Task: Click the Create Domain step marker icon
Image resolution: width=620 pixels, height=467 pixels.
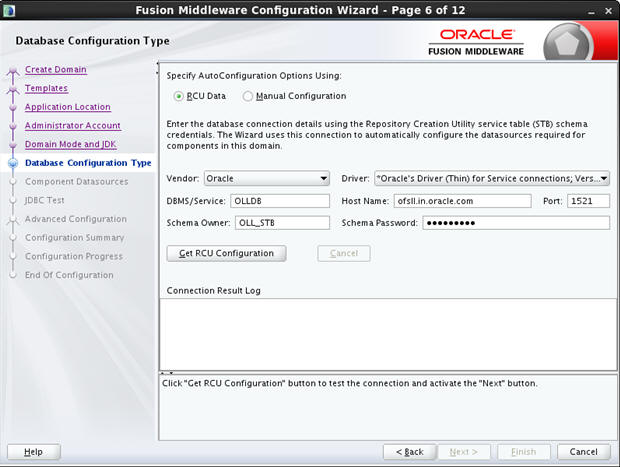Action: [13, 70]
